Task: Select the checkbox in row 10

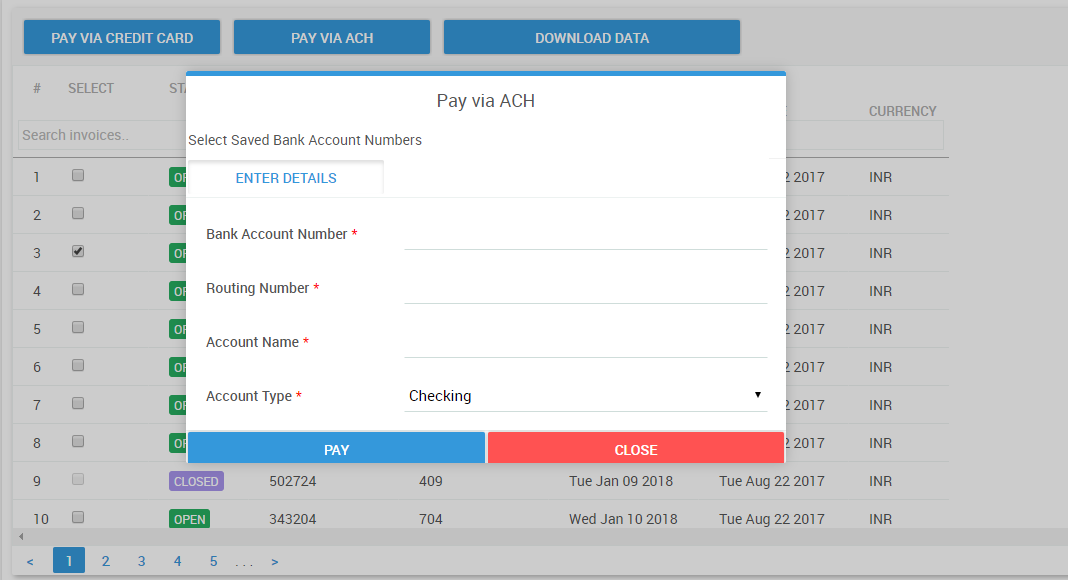Action: click(78, 518)
